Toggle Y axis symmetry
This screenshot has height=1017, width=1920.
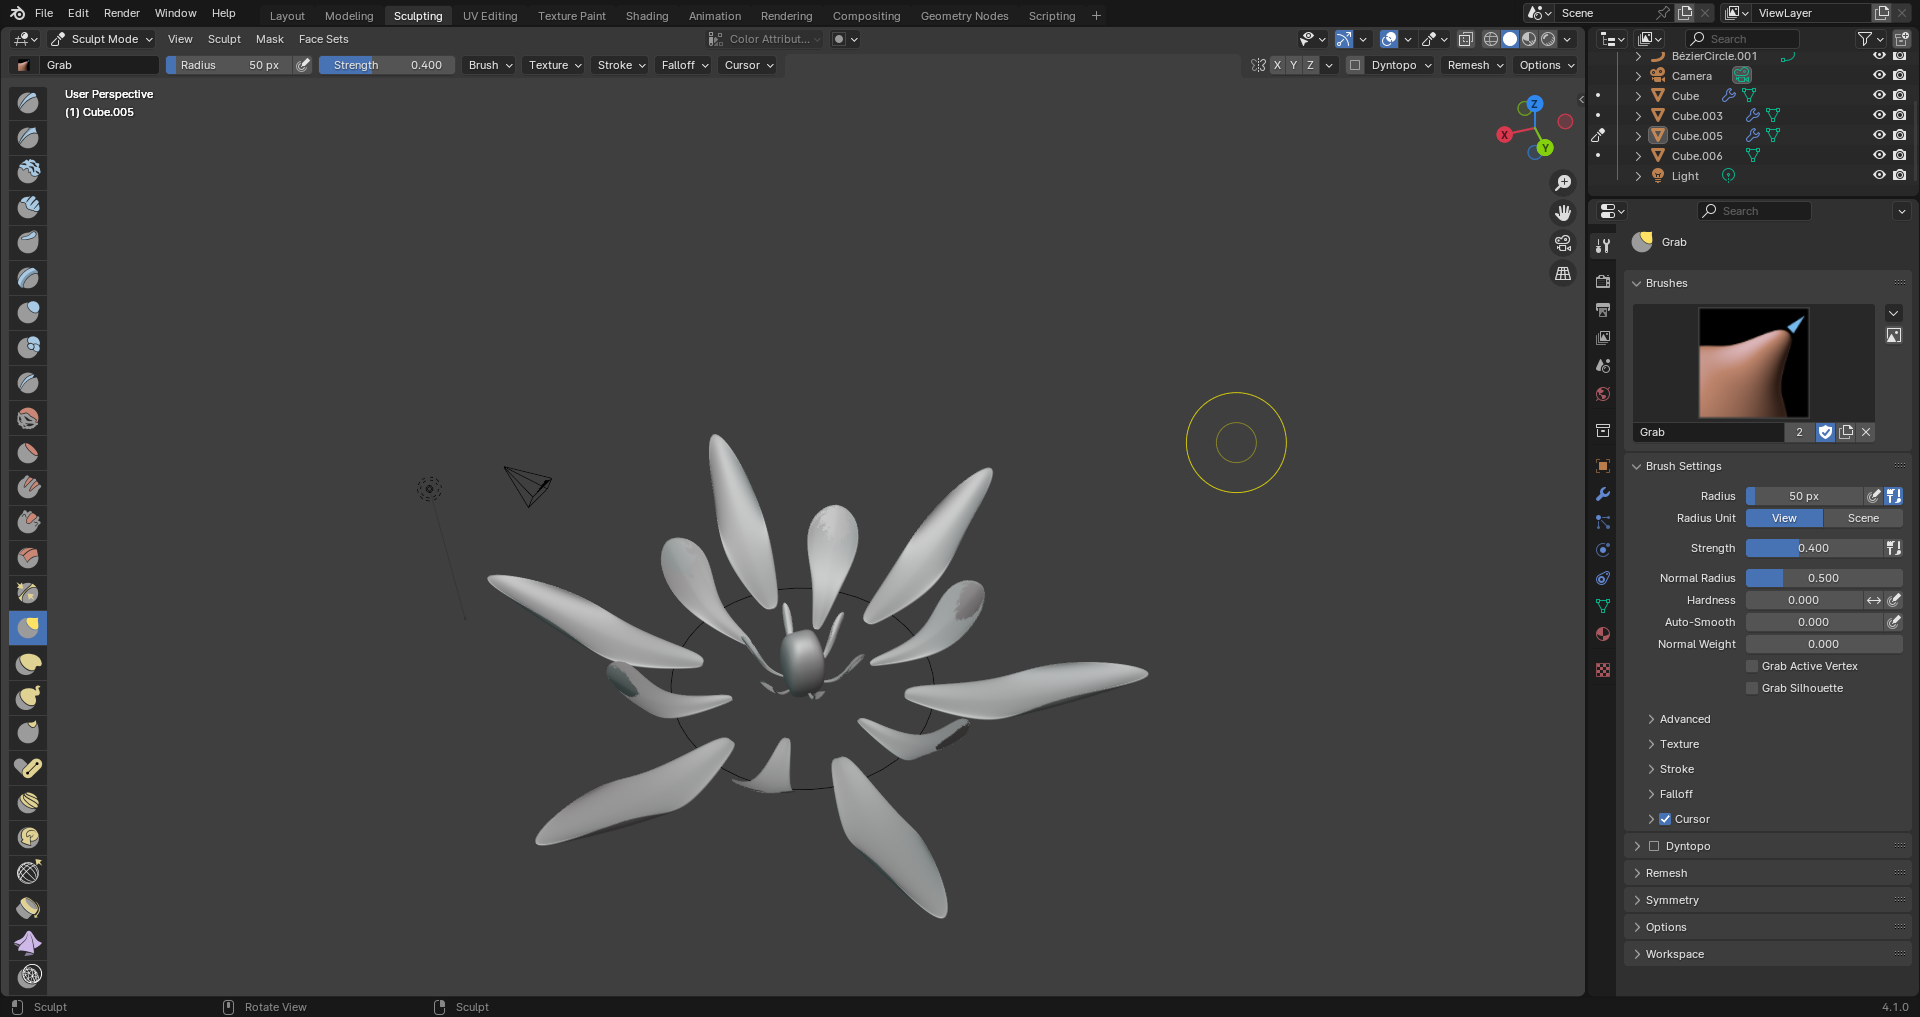1294,65
